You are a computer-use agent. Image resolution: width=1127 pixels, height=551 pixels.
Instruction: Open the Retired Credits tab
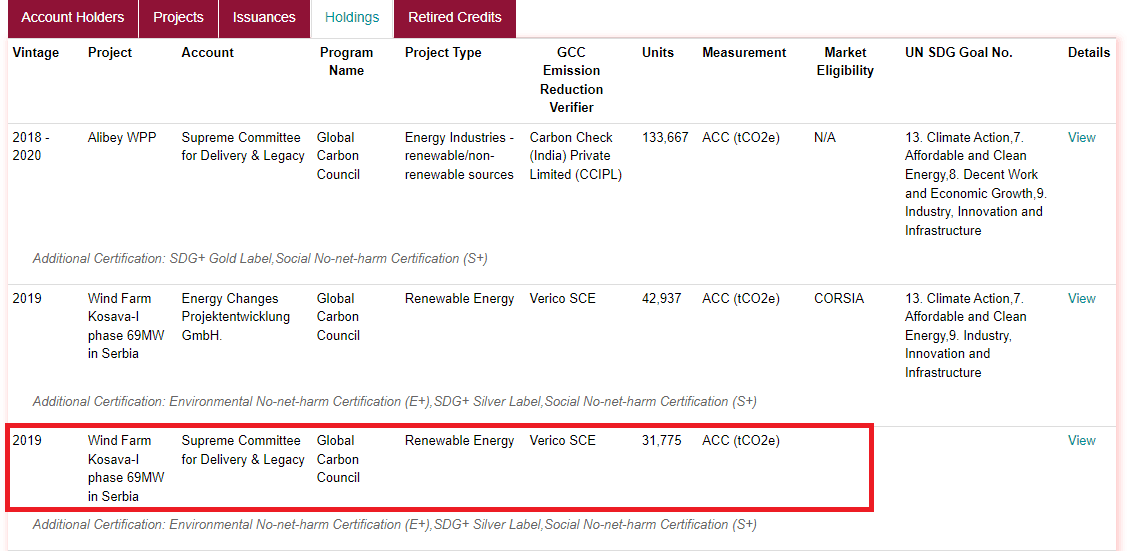click(455, 18)
